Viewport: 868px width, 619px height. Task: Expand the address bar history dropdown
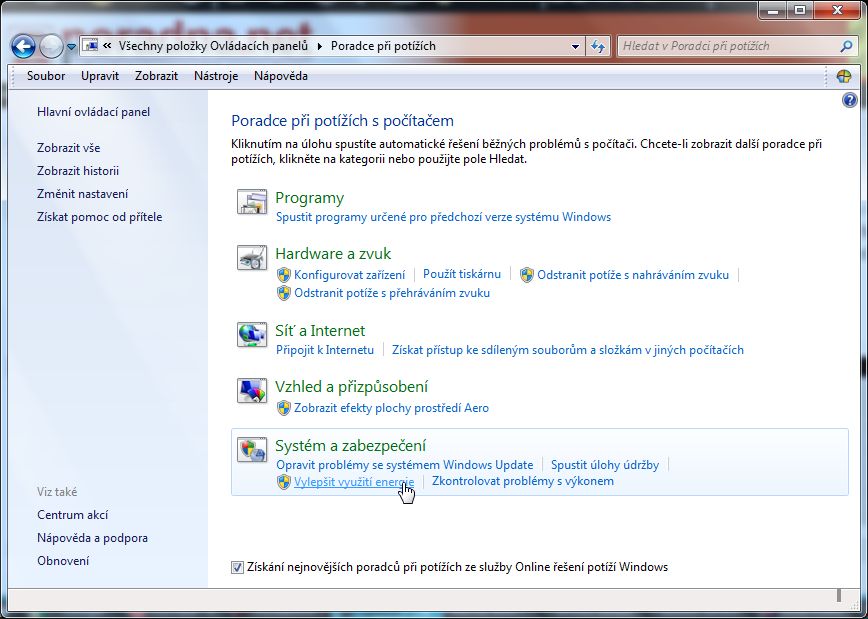pos(576,47)
